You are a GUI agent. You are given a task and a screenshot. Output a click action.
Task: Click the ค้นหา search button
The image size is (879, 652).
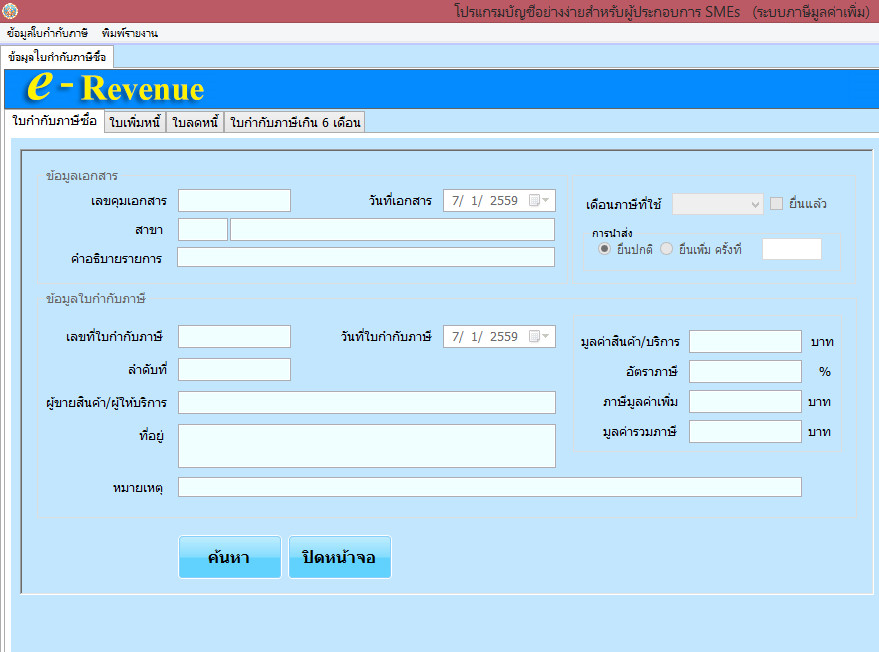pyautogui.click(x=230, y=557)
